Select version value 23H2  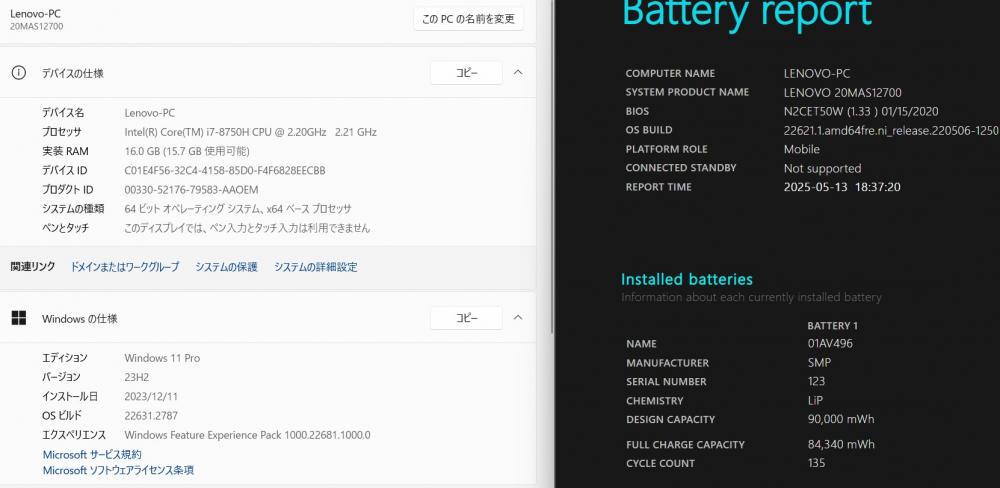click(x=137, y=377)
